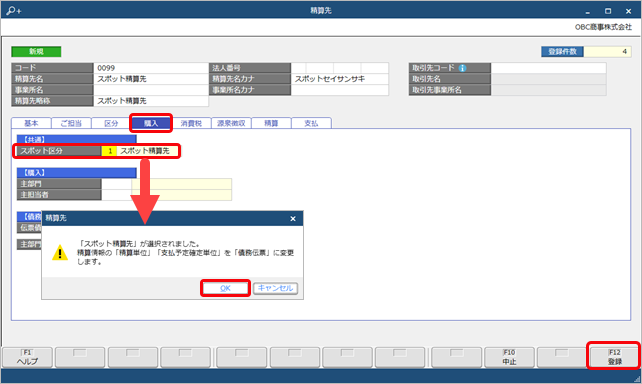Click the 取引先名 read-only field

(549, 79)
